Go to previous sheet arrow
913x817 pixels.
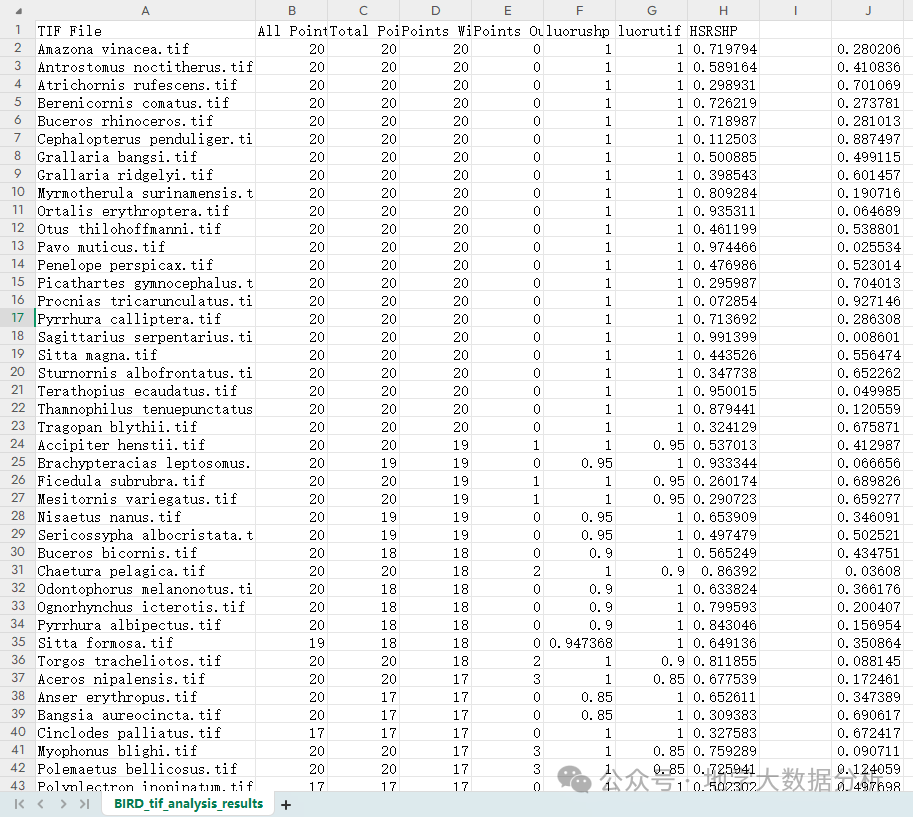pyautogui.click(x=41, y=804)
